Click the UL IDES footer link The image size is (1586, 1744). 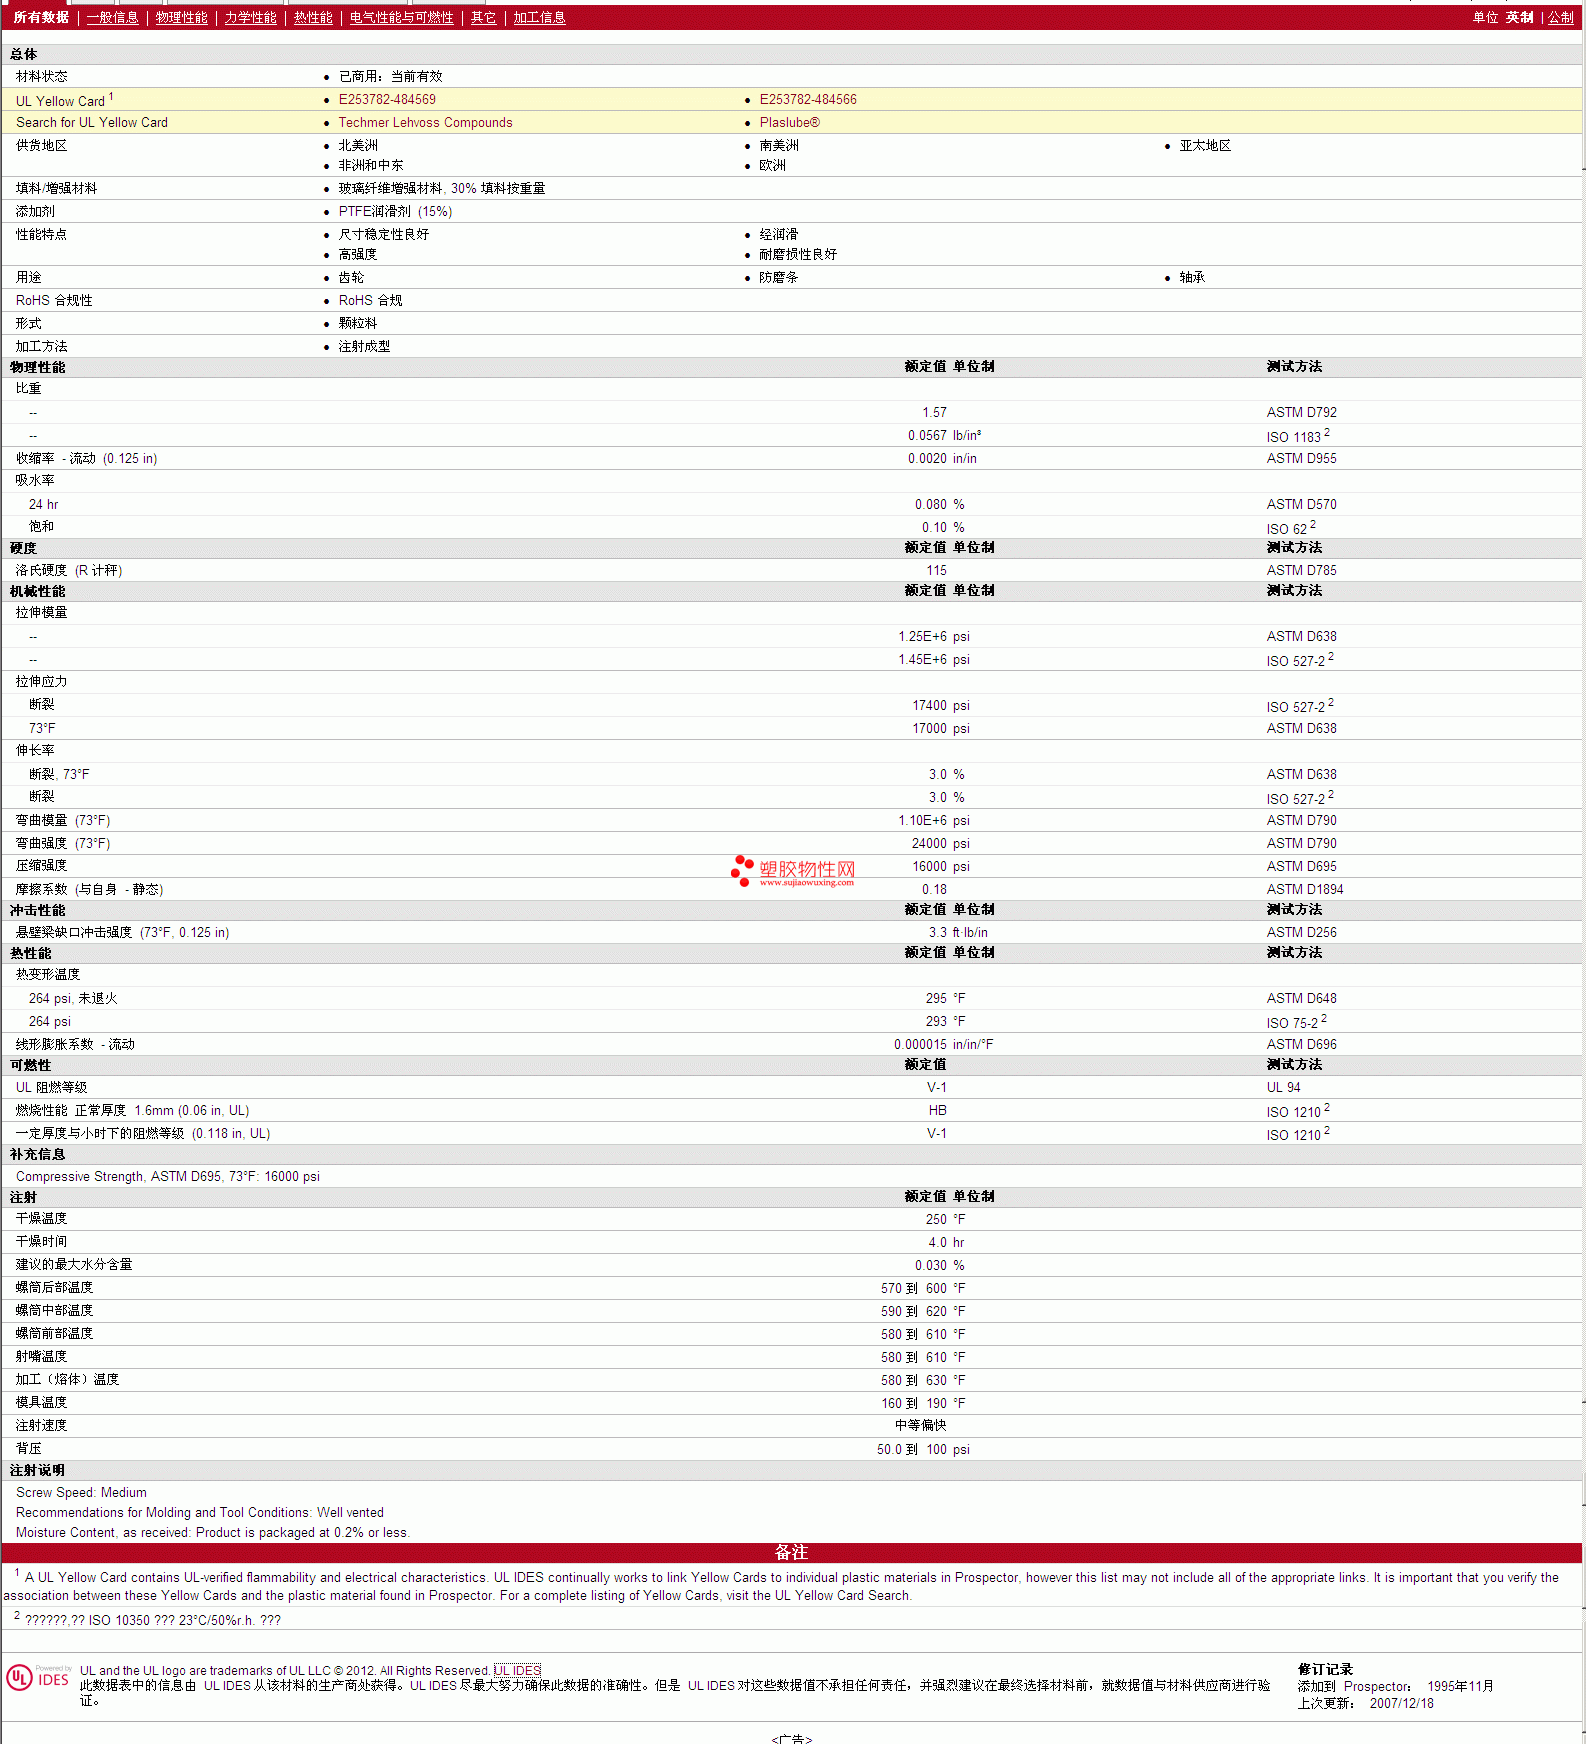(517, 1670)
